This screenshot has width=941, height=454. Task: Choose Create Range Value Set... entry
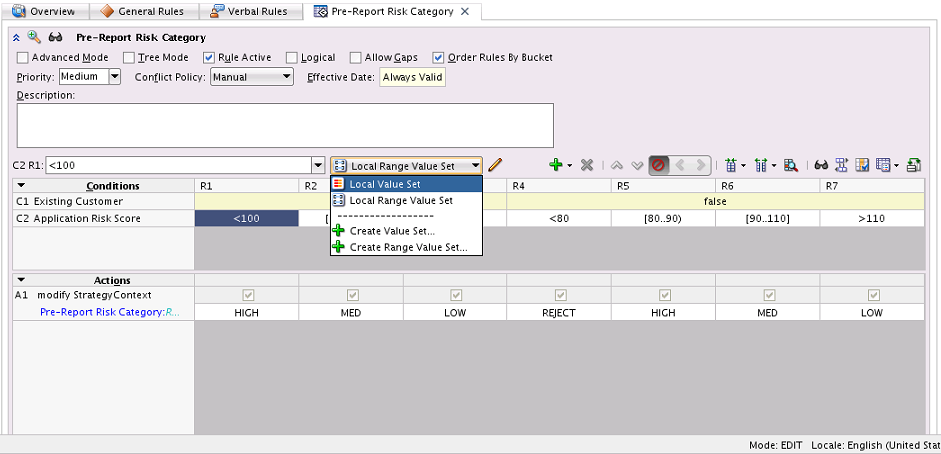click(406, 246)
